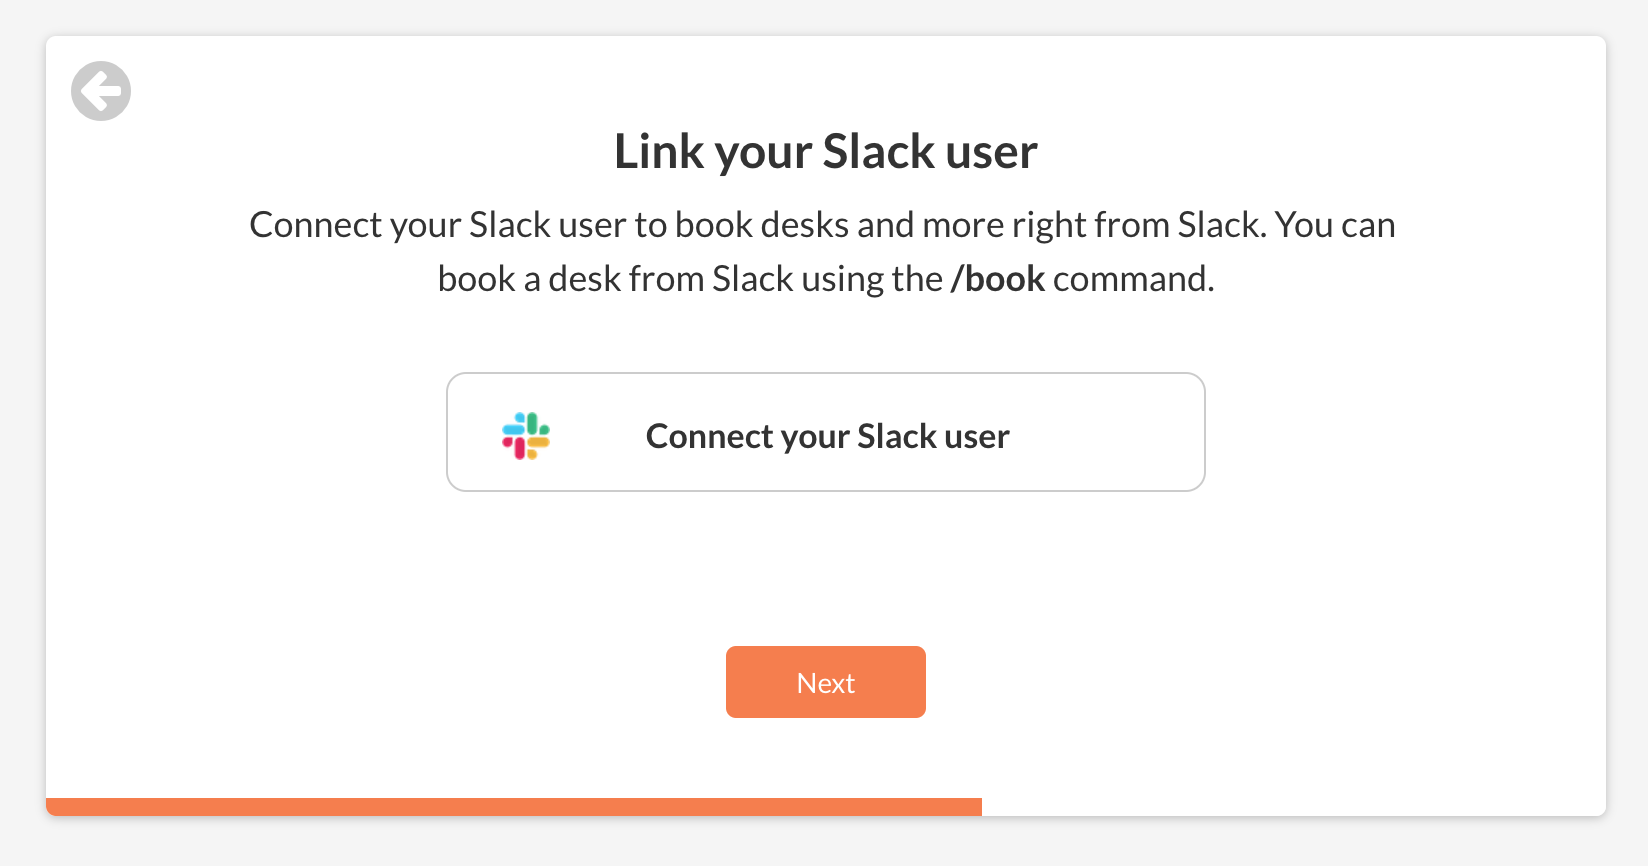Click the colorful Slack logo icon

coord(526,436)
